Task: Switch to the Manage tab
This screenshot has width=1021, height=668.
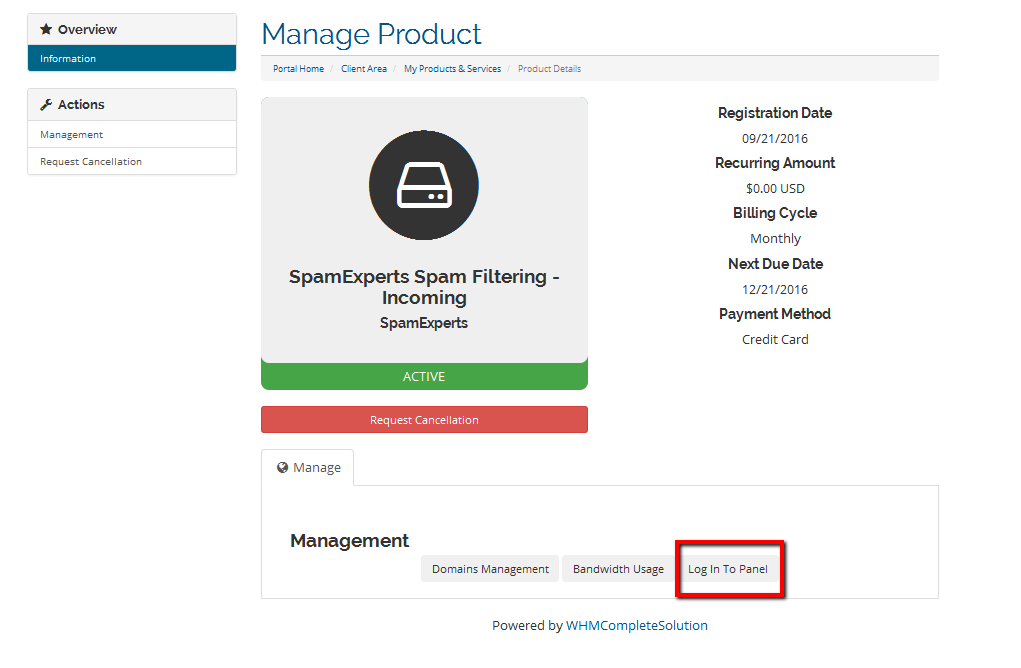Action: click(307, 467)
